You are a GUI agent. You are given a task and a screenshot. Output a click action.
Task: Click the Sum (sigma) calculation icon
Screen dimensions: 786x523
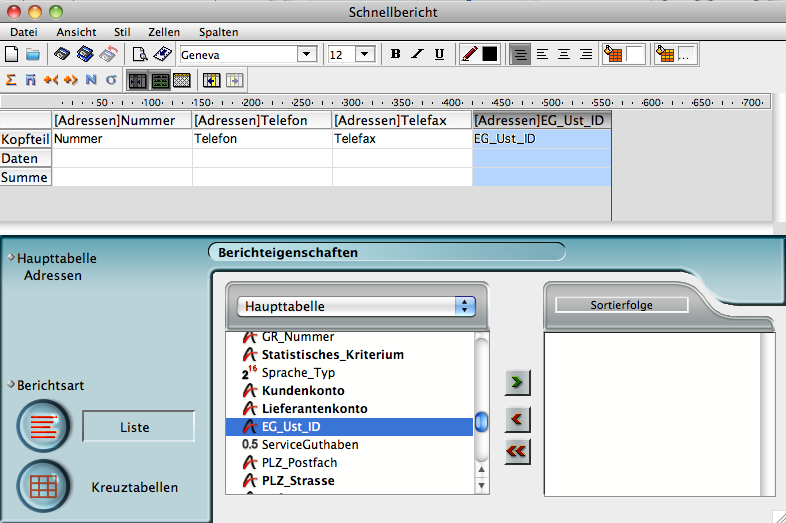click(12, 80)
